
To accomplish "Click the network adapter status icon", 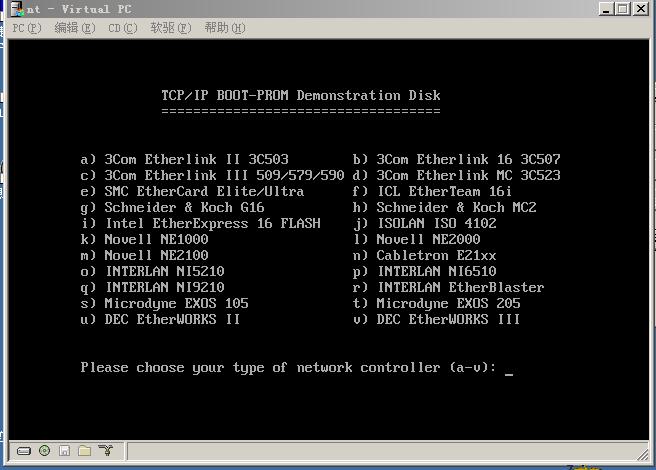I will (106, 450).
